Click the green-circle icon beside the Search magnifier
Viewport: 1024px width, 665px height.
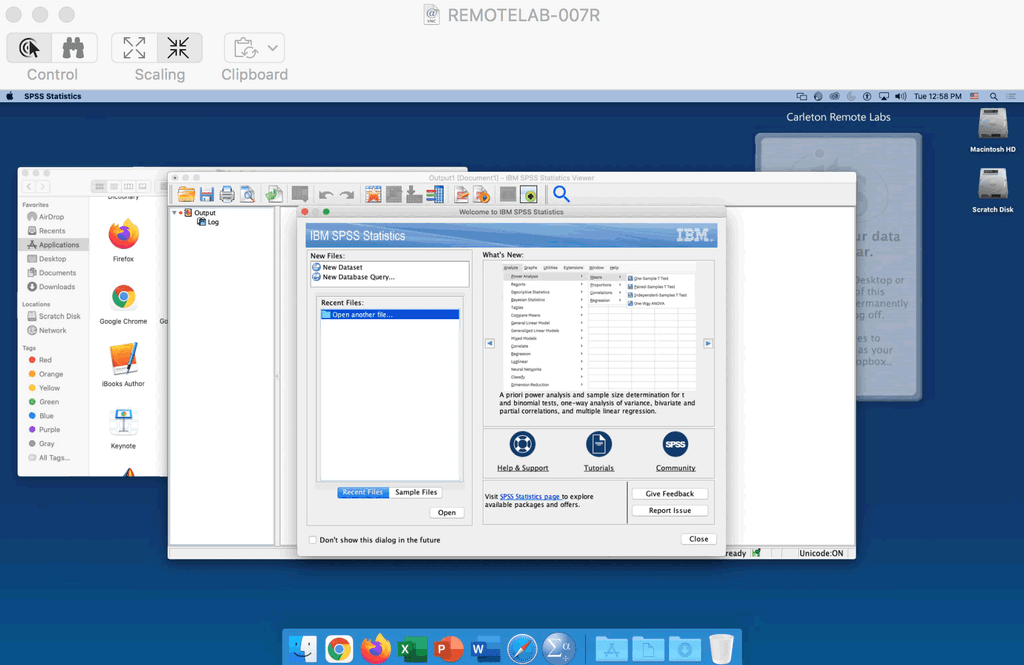528,194
